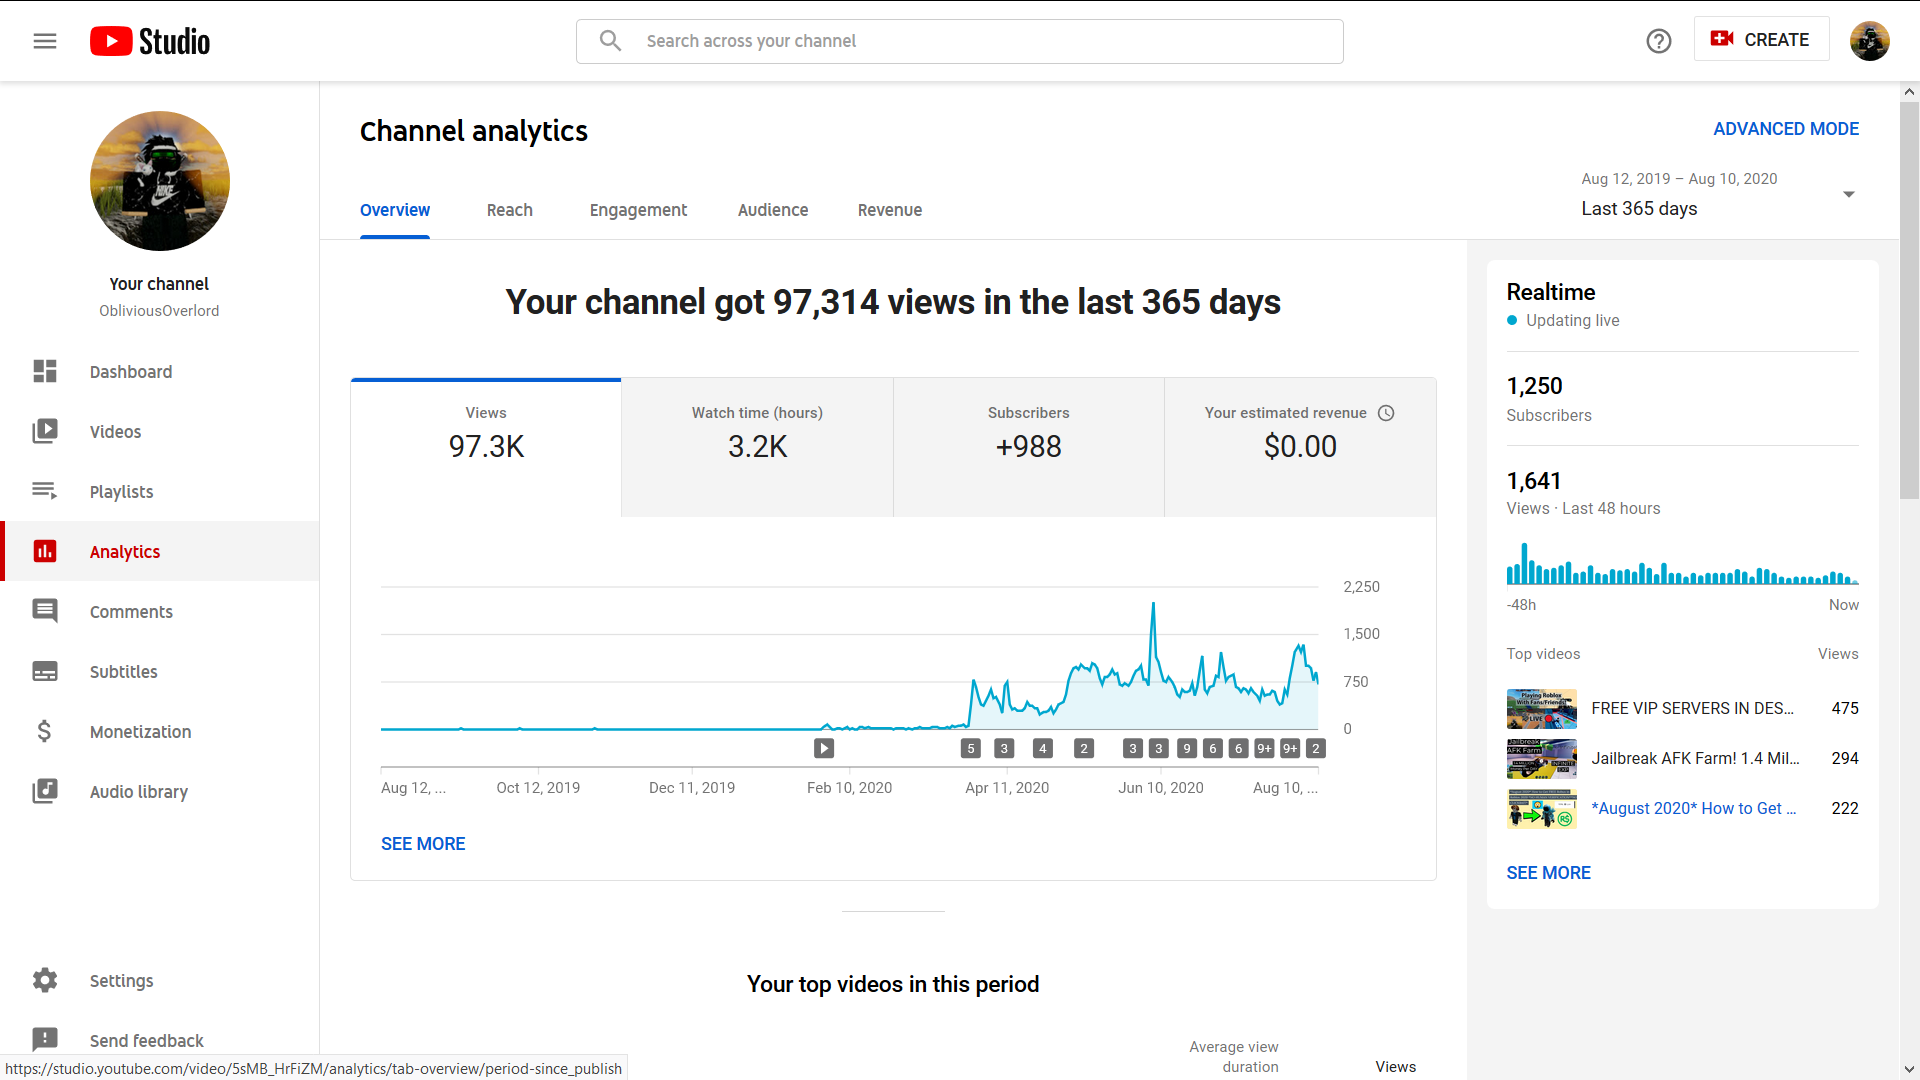This screenshot has height=1080, width=1920.
Task: Expand the Advanced Mode options
Action: click(x=1785, y=129)
